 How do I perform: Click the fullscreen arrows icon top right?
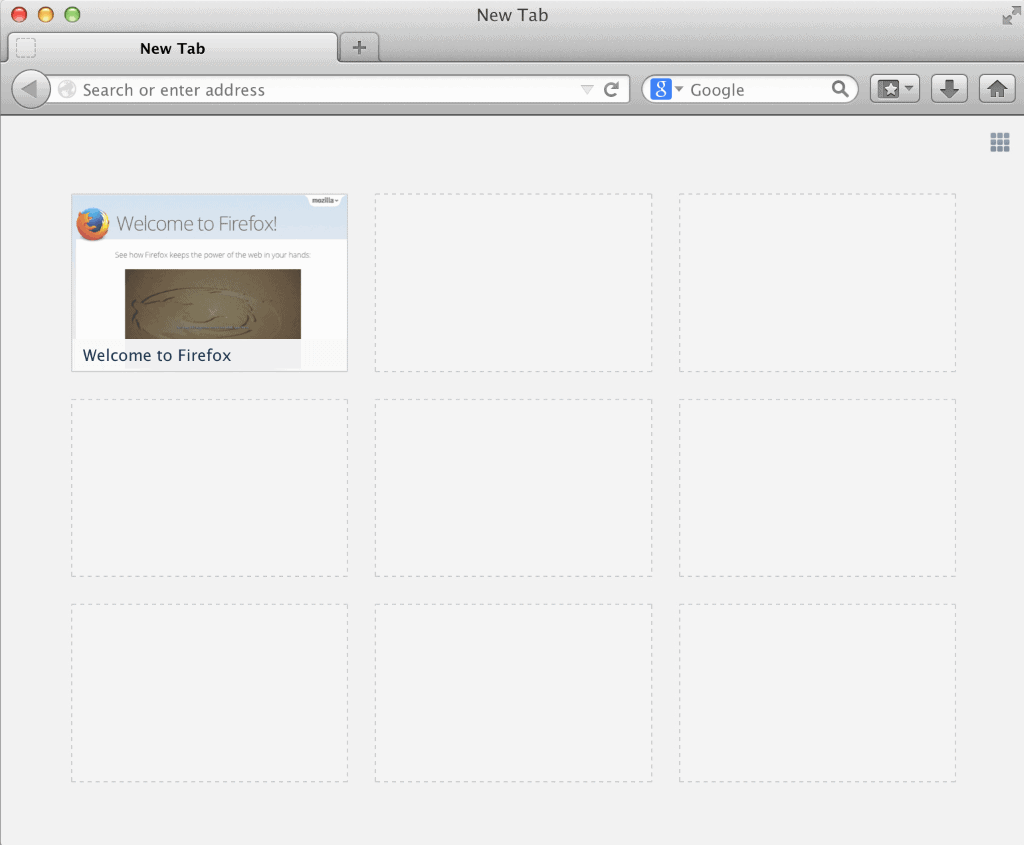[1011, 15]
